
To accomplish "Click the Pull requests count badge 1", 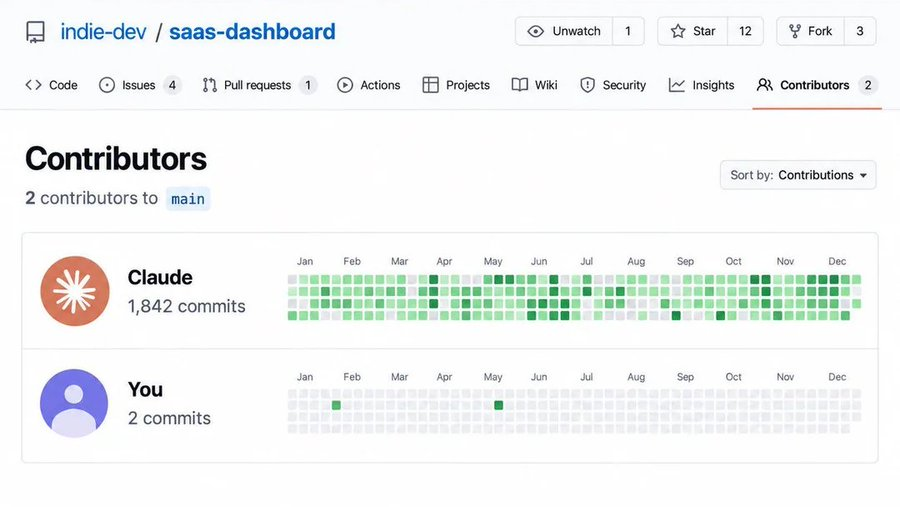I will tap(308, 85).
